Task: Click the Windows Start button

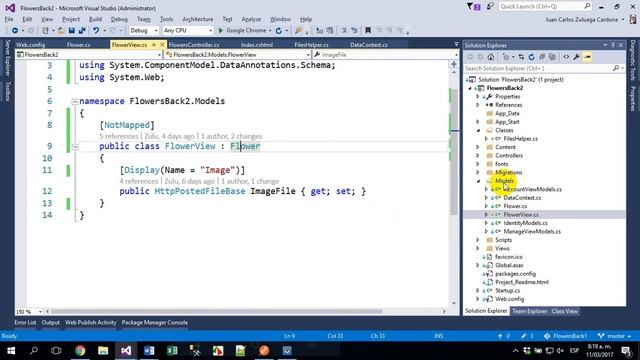Action: click(11, 350)
